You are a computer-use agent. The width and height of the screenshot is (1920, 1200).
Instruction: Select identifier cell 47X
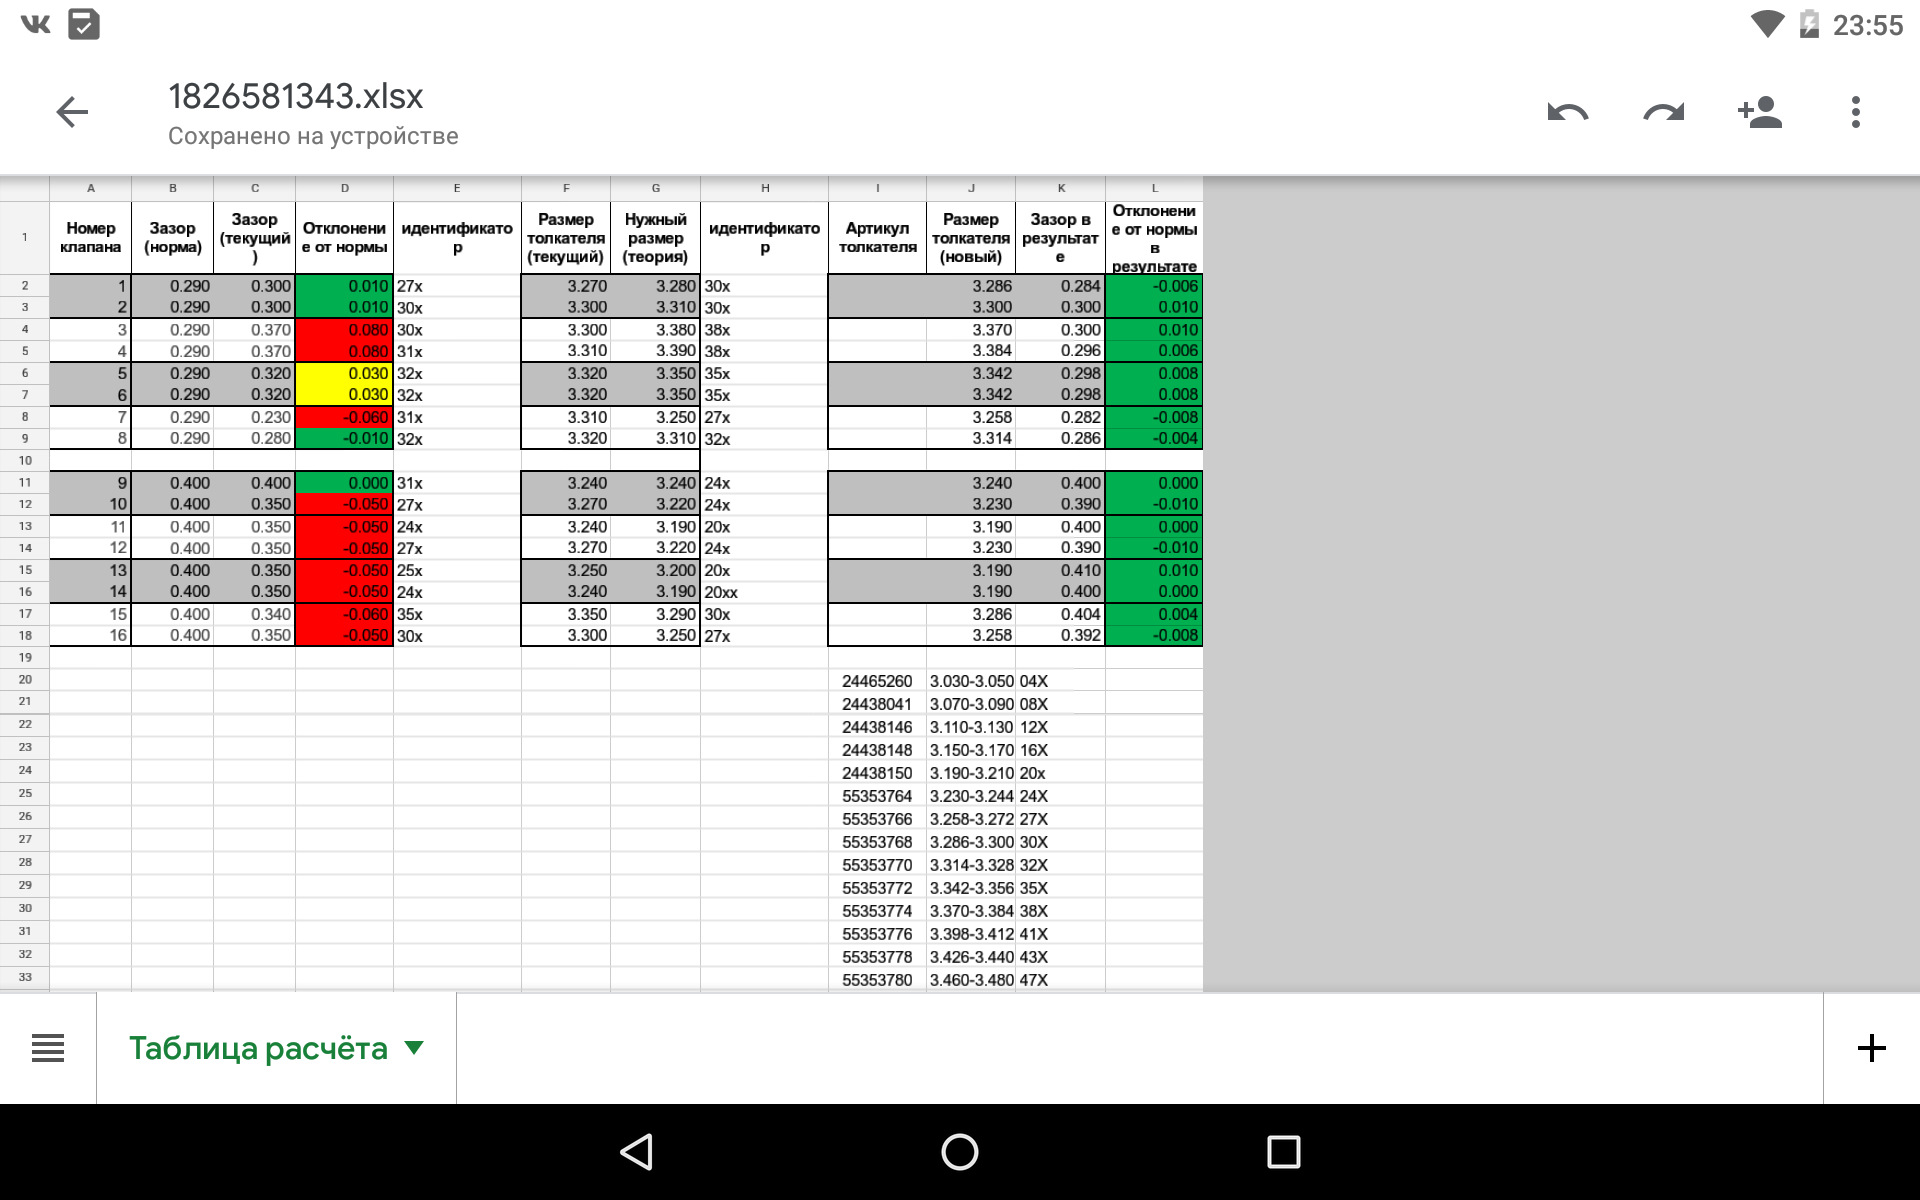coord(1061,980)
